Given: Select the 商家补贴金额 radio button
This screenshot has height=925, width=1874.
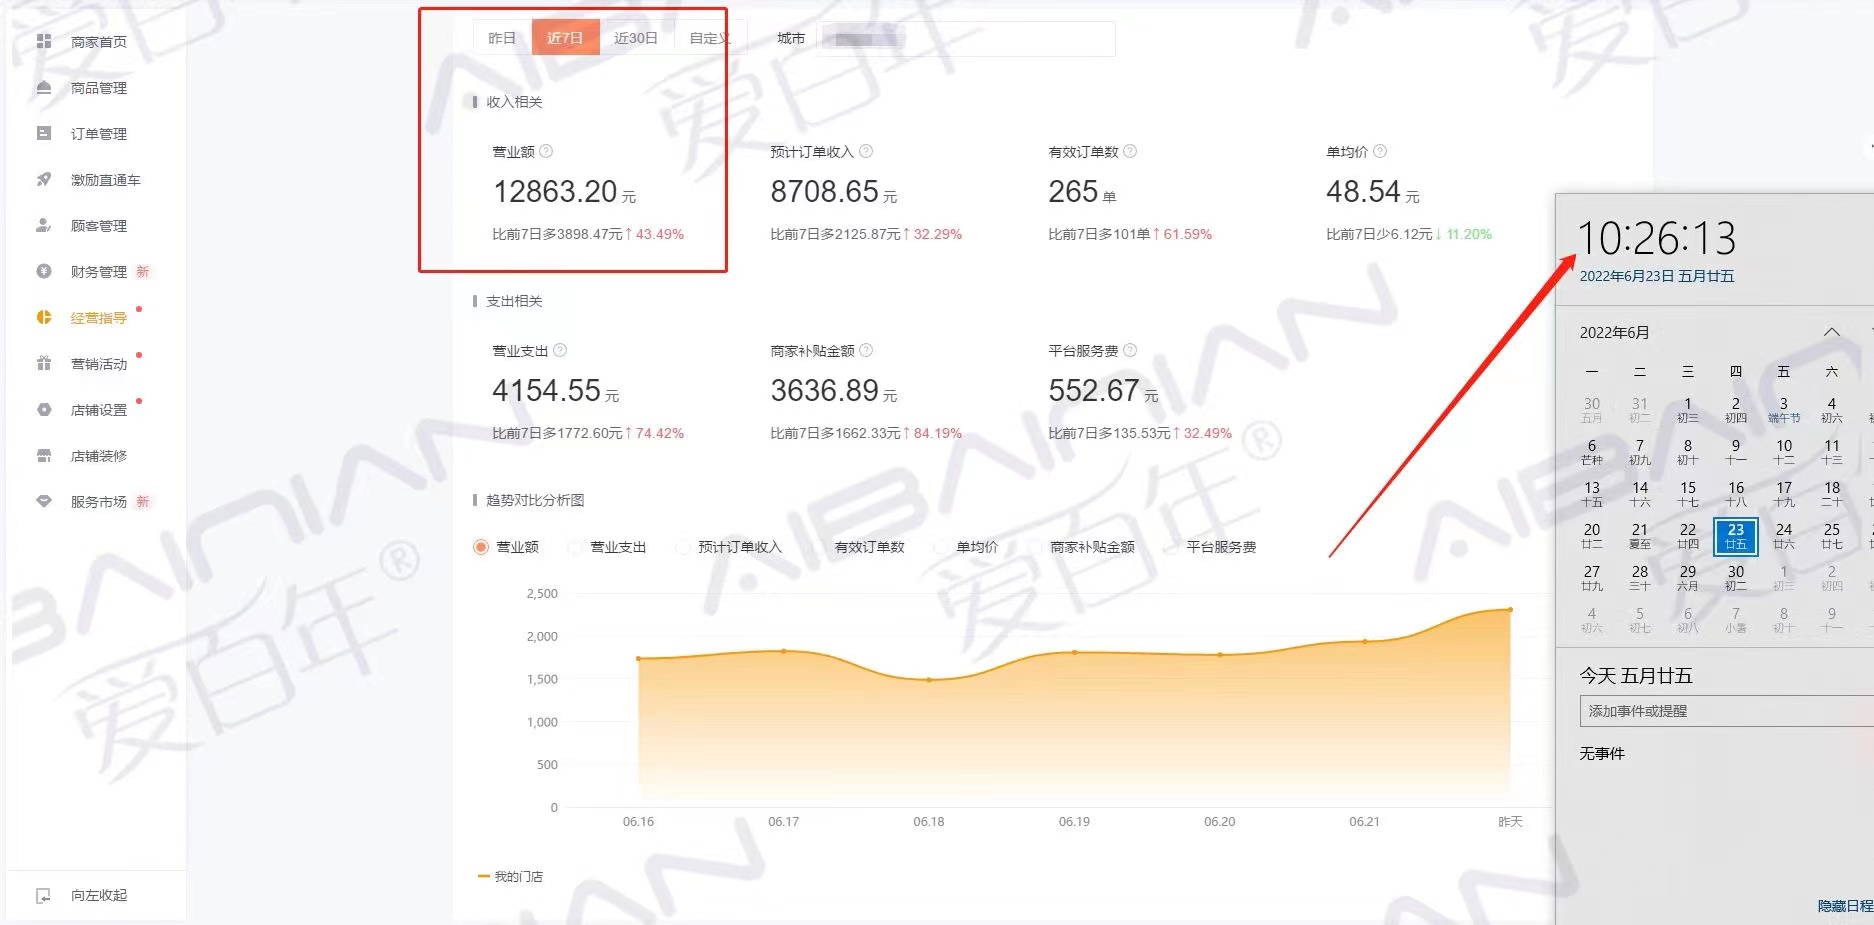Looking at the screenshot, I should pyautogui.click(x=1035, y=547).
